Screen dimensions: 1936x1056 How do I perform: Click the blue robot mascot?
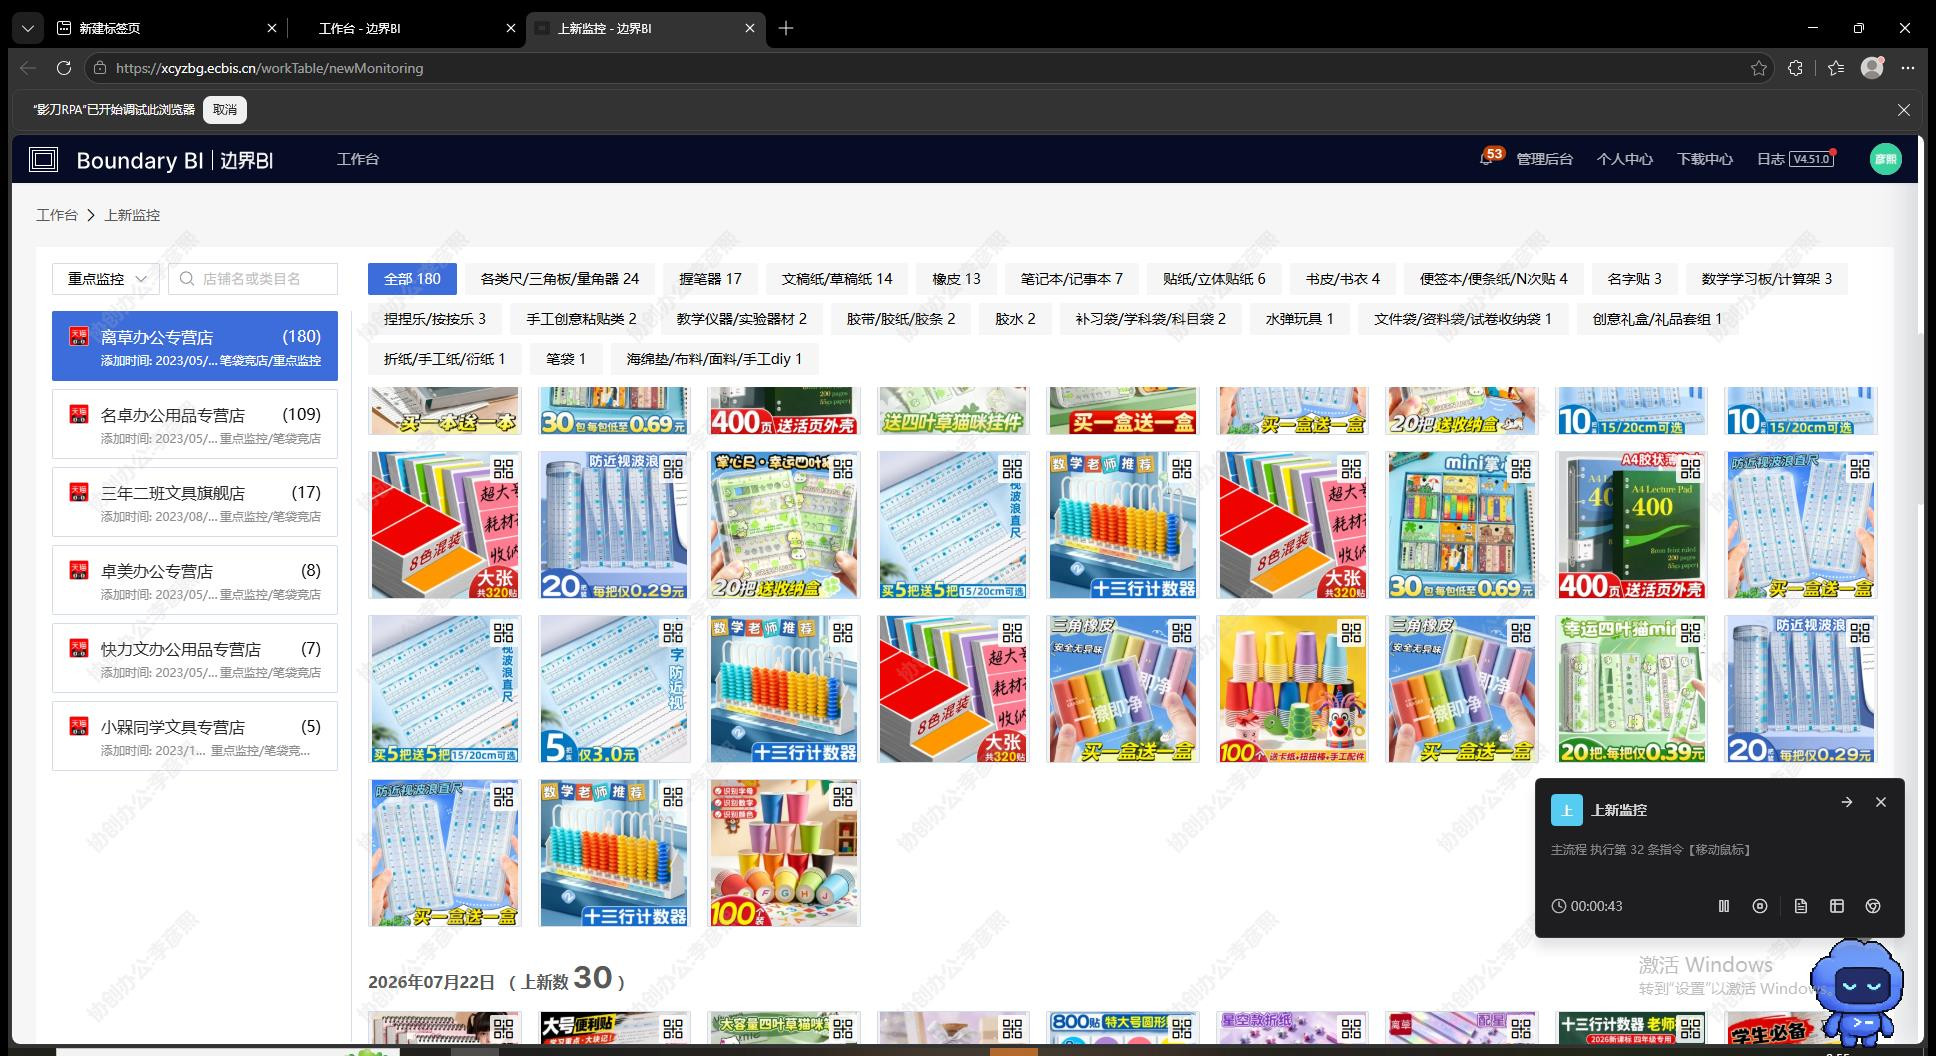coord(1860,993)
